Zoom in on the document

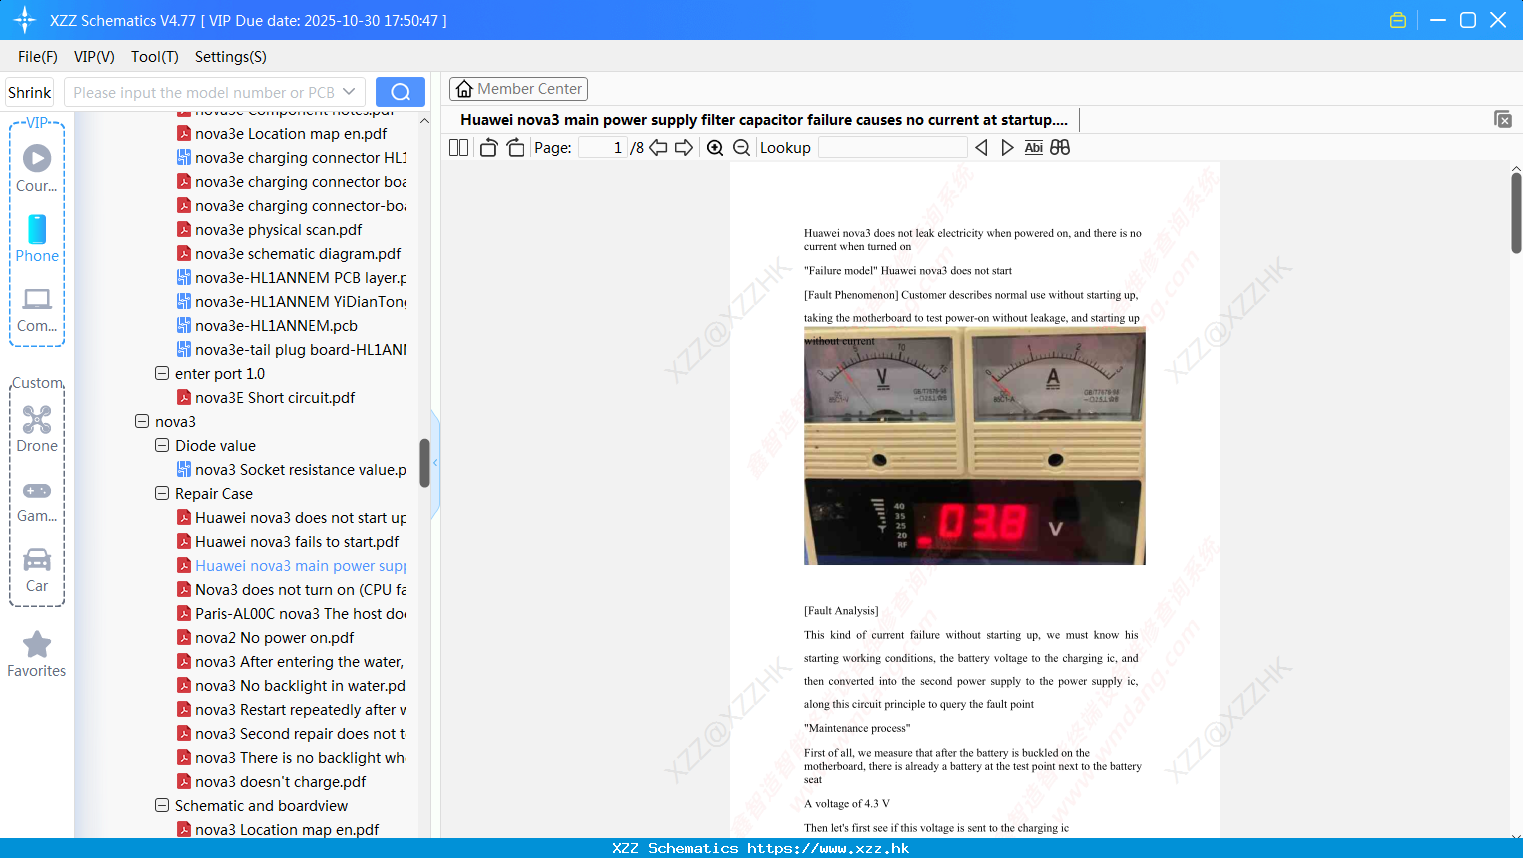point(715,147)
